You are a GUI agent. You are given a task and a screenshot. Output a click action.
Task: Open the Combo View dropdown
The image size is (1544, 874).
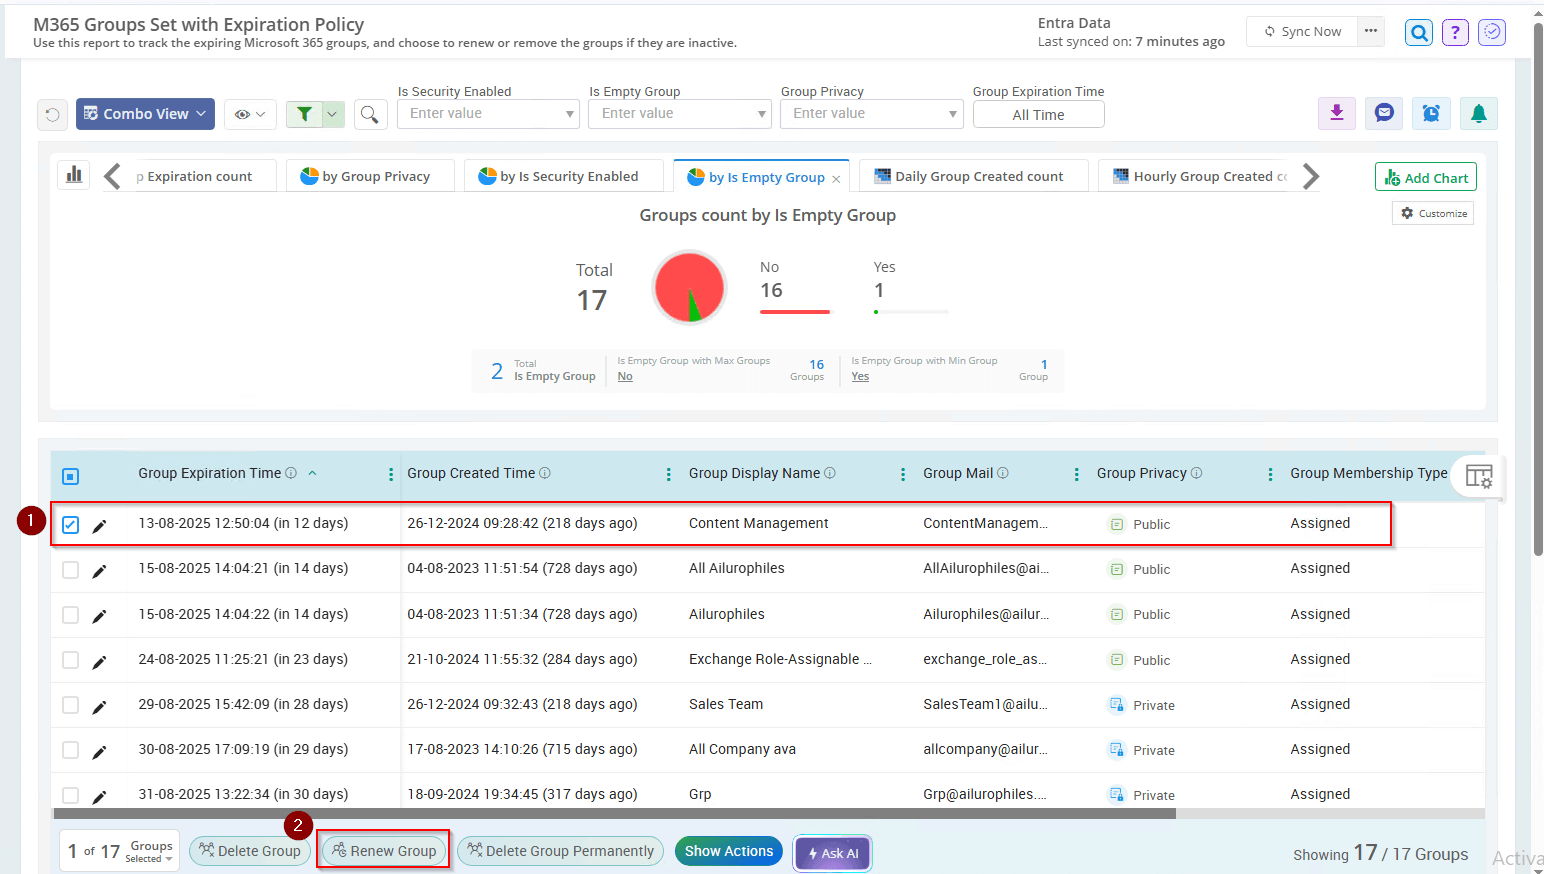pyautogui.click(x=146, y=114)
